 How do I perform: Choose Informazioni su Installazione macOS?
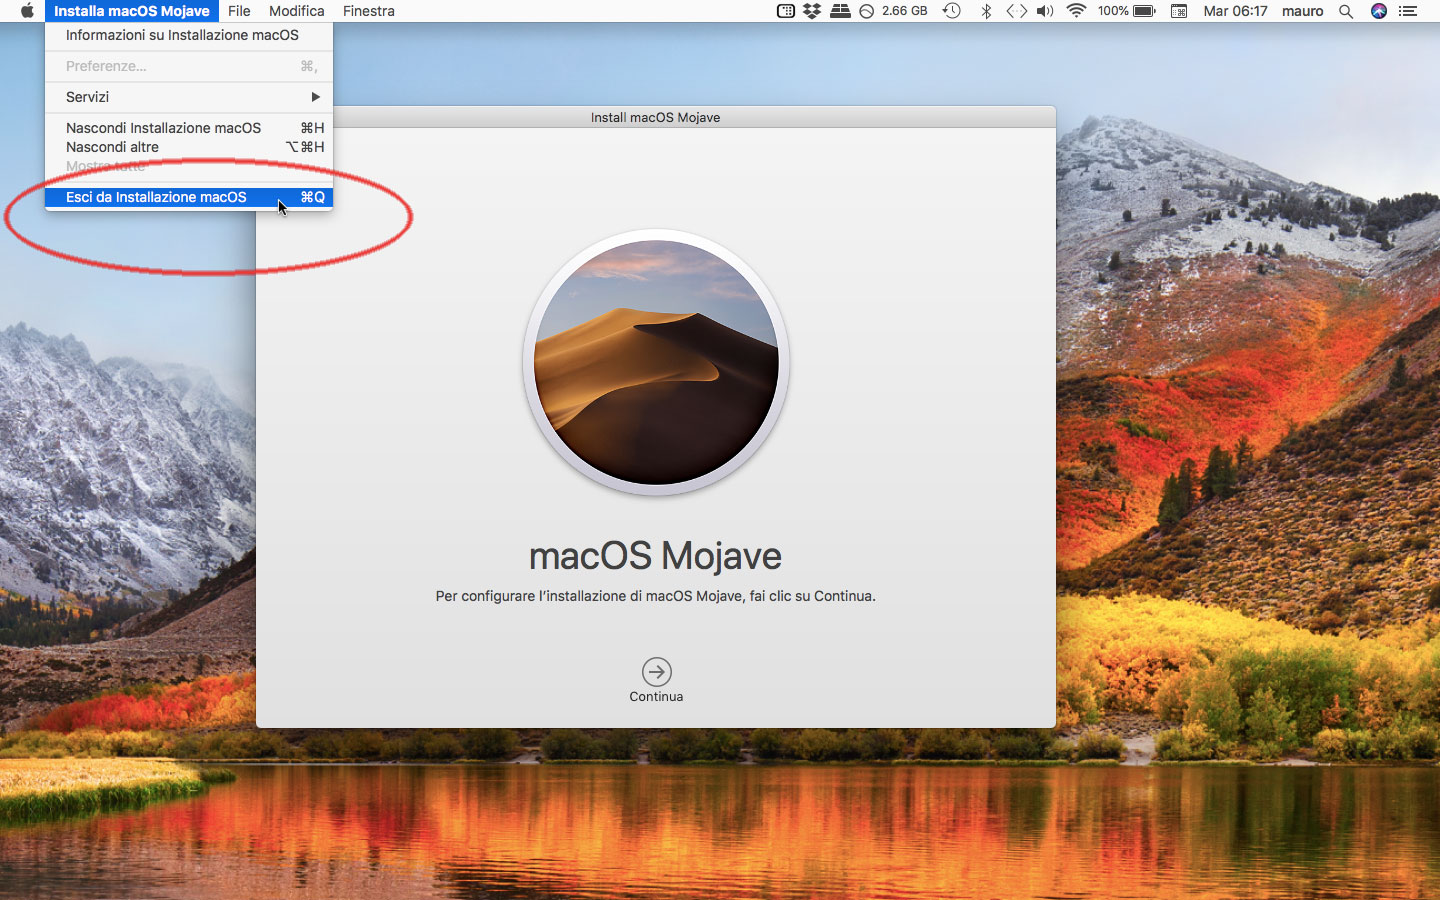click(x=189, y=35)
